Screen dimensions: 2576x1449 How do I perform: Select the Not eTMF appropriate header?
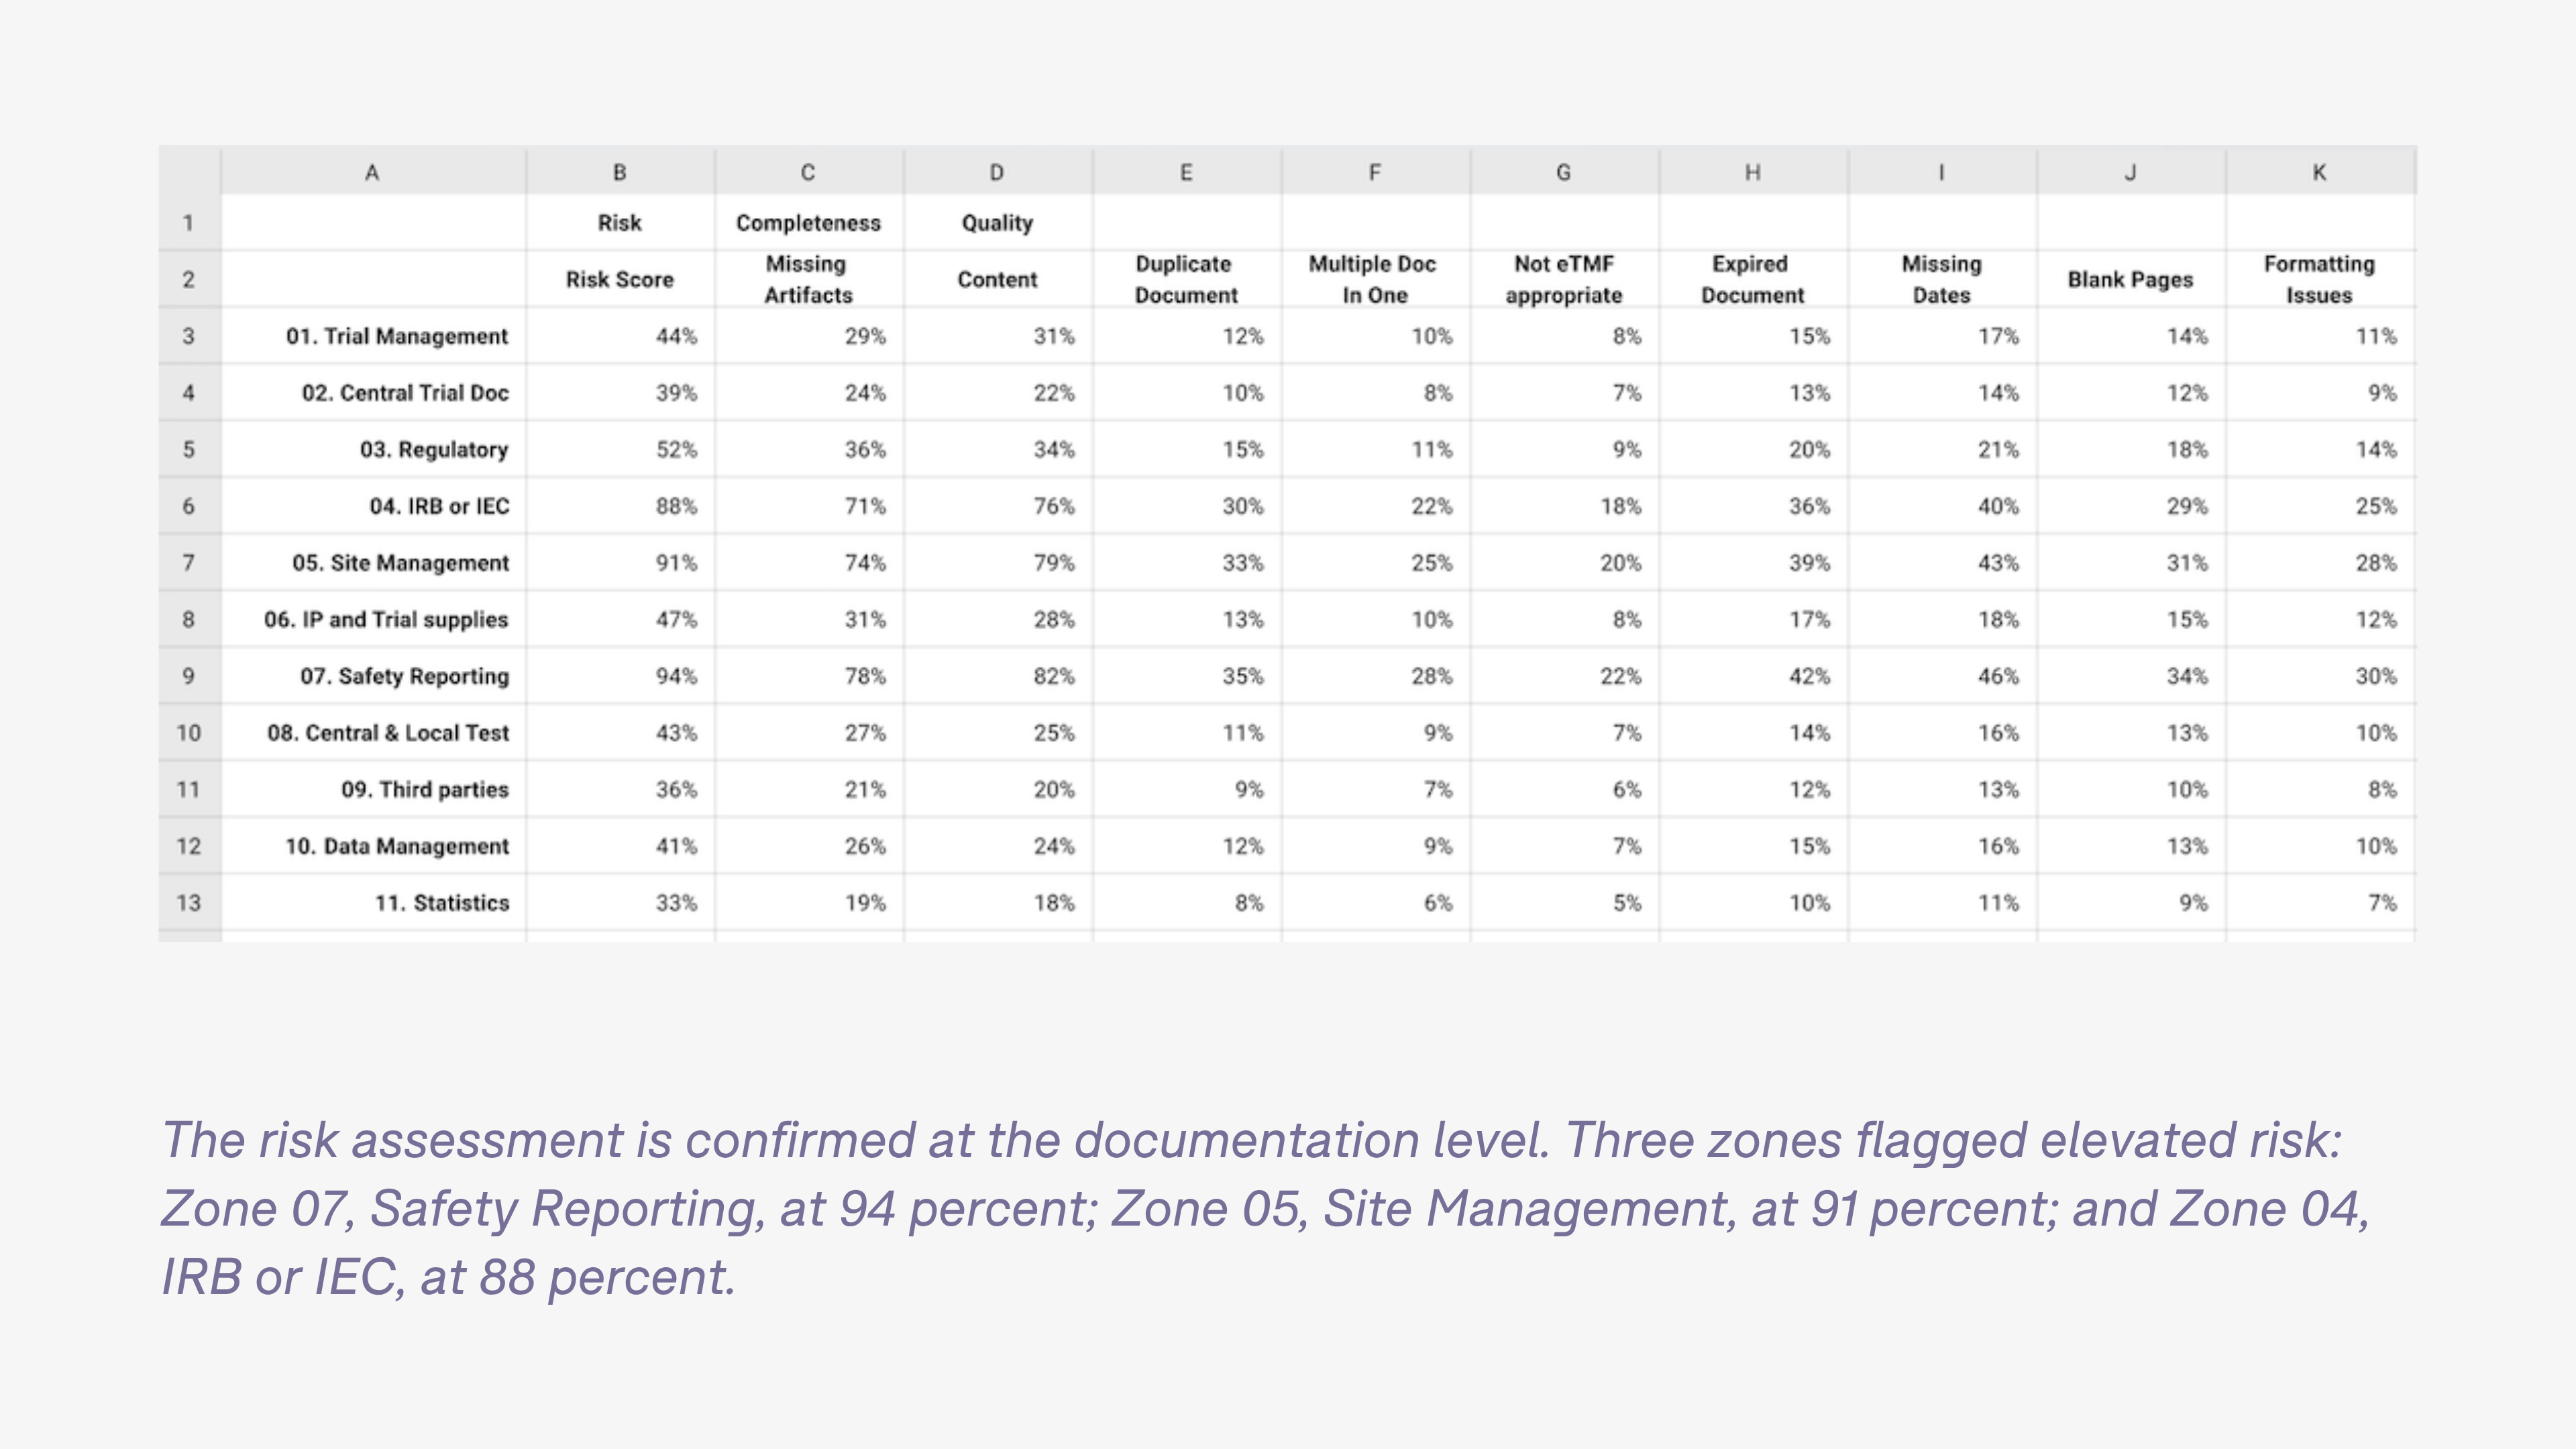1564,280
